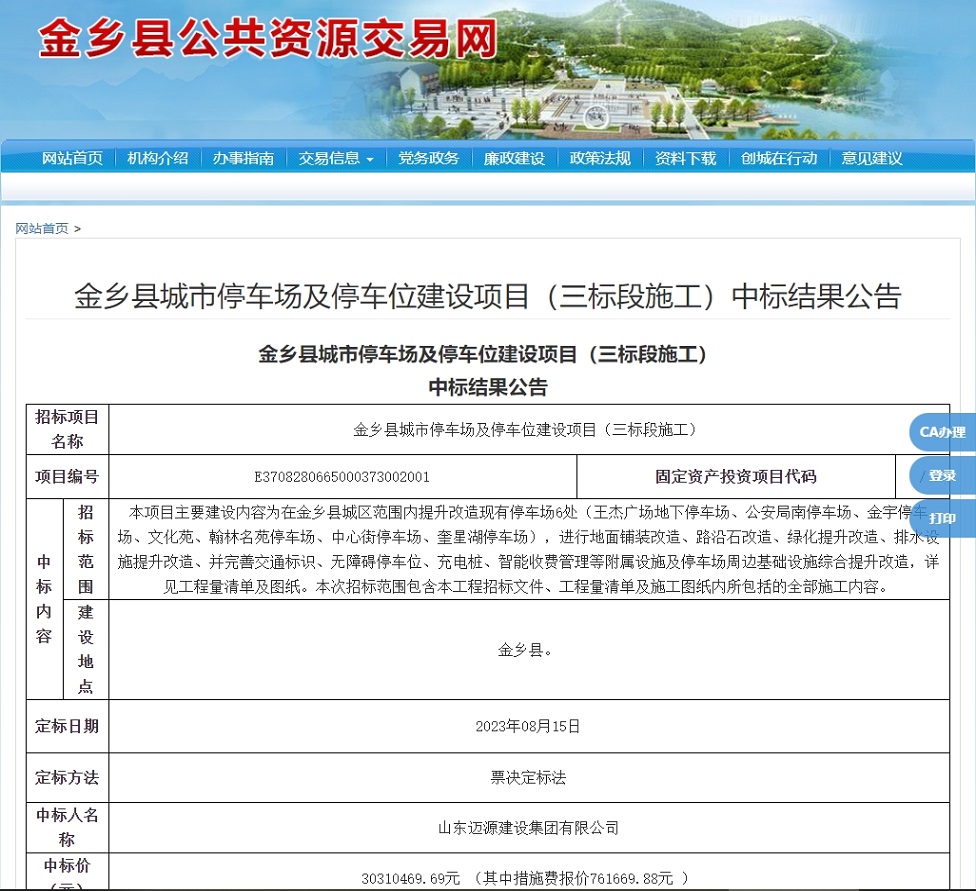The width and height of the screenshot is (976, 891).
Task: Click the project number E3708280665000373002001
Action: tap(342, 477)
